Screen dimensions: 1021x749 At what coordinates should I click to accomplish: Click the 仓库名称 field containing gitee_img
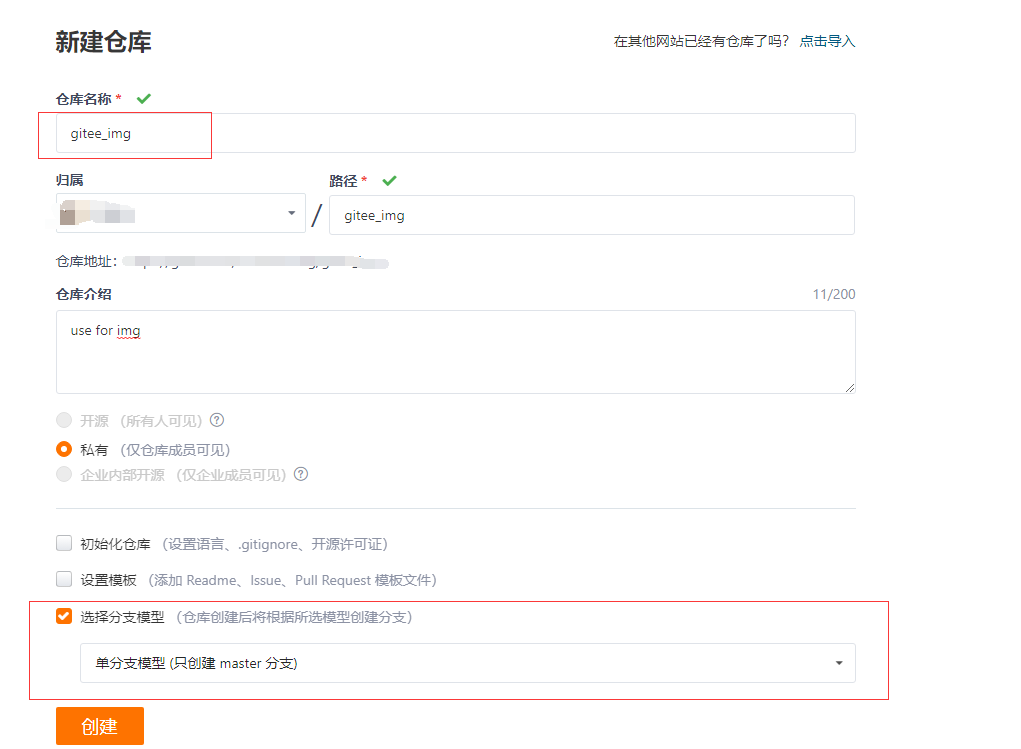click(456, 134)
